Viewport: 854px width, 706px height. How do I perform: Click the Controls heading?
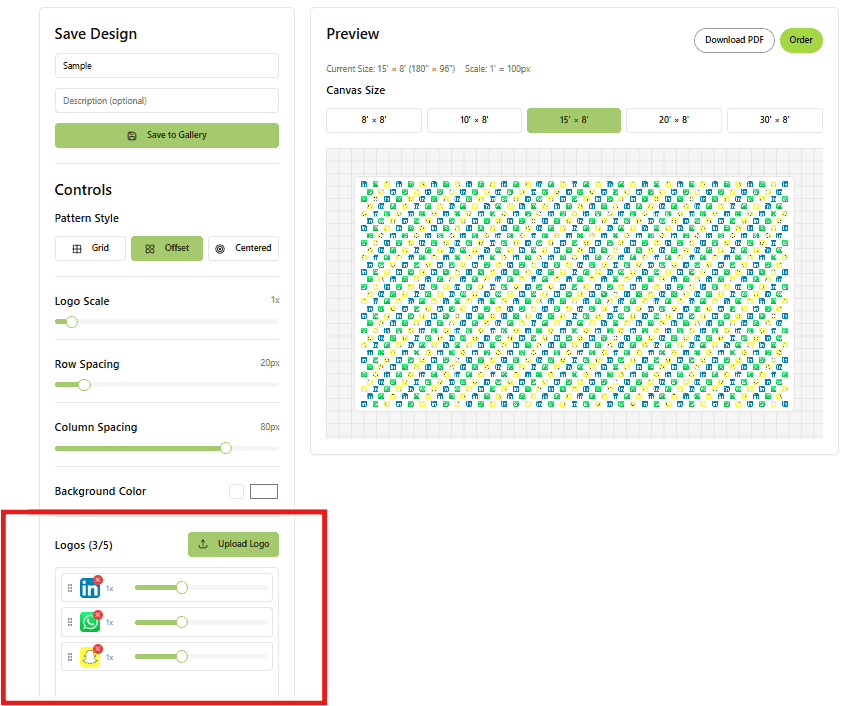coord(83,190)
